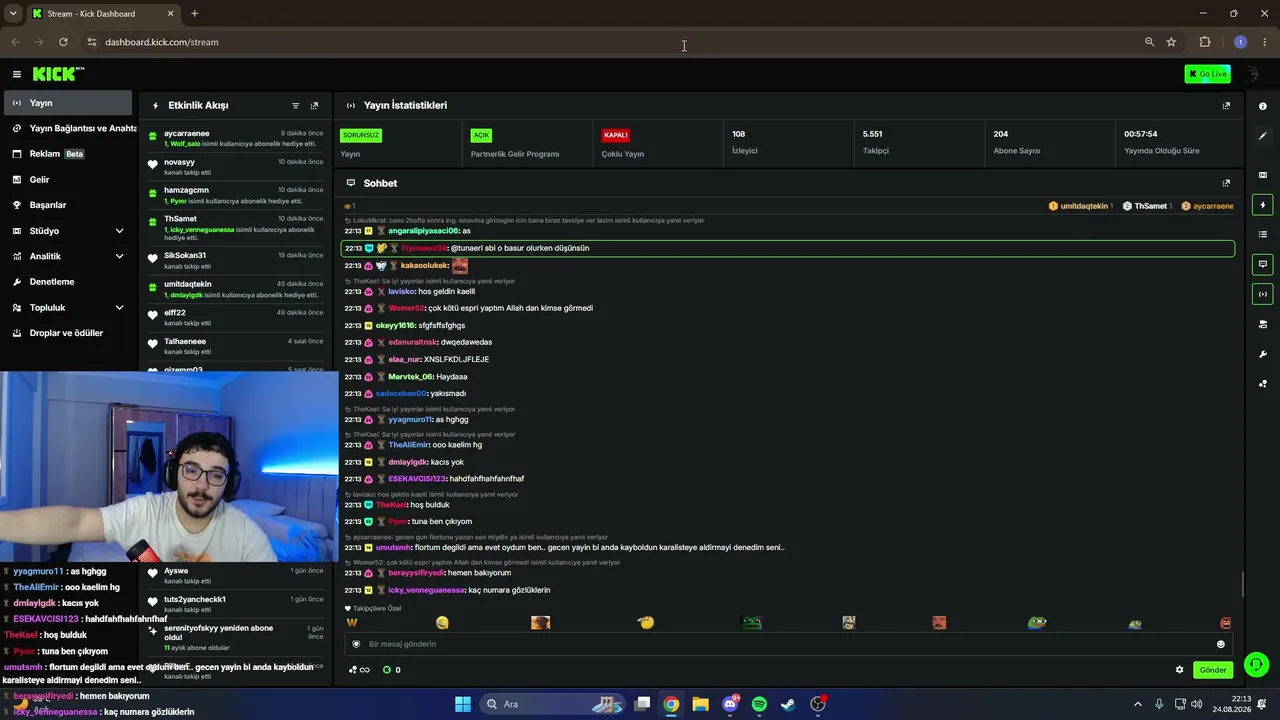Open the Kick hamburger menu
This screenshot has width=1280, height=720.
16,74
